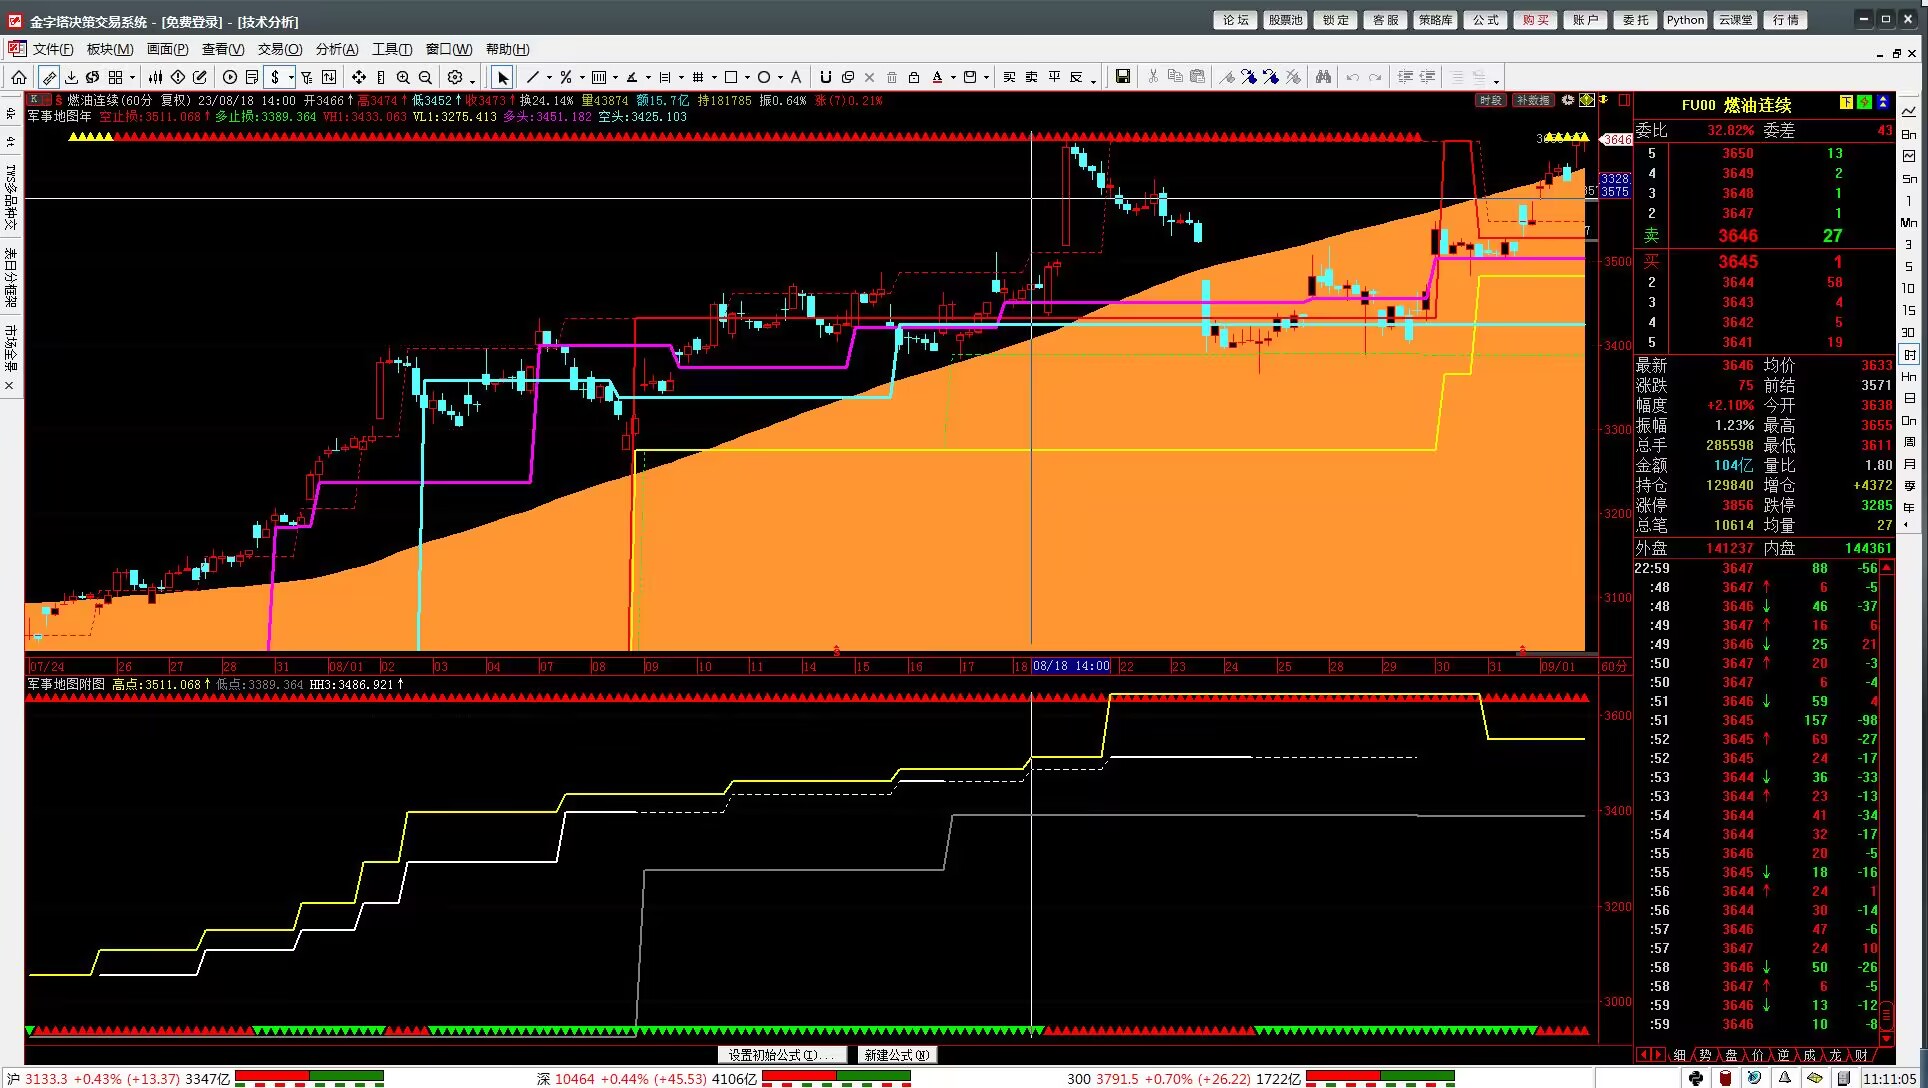
Task: Open the 分析(A) menu
Action: [x=336, y=49]
